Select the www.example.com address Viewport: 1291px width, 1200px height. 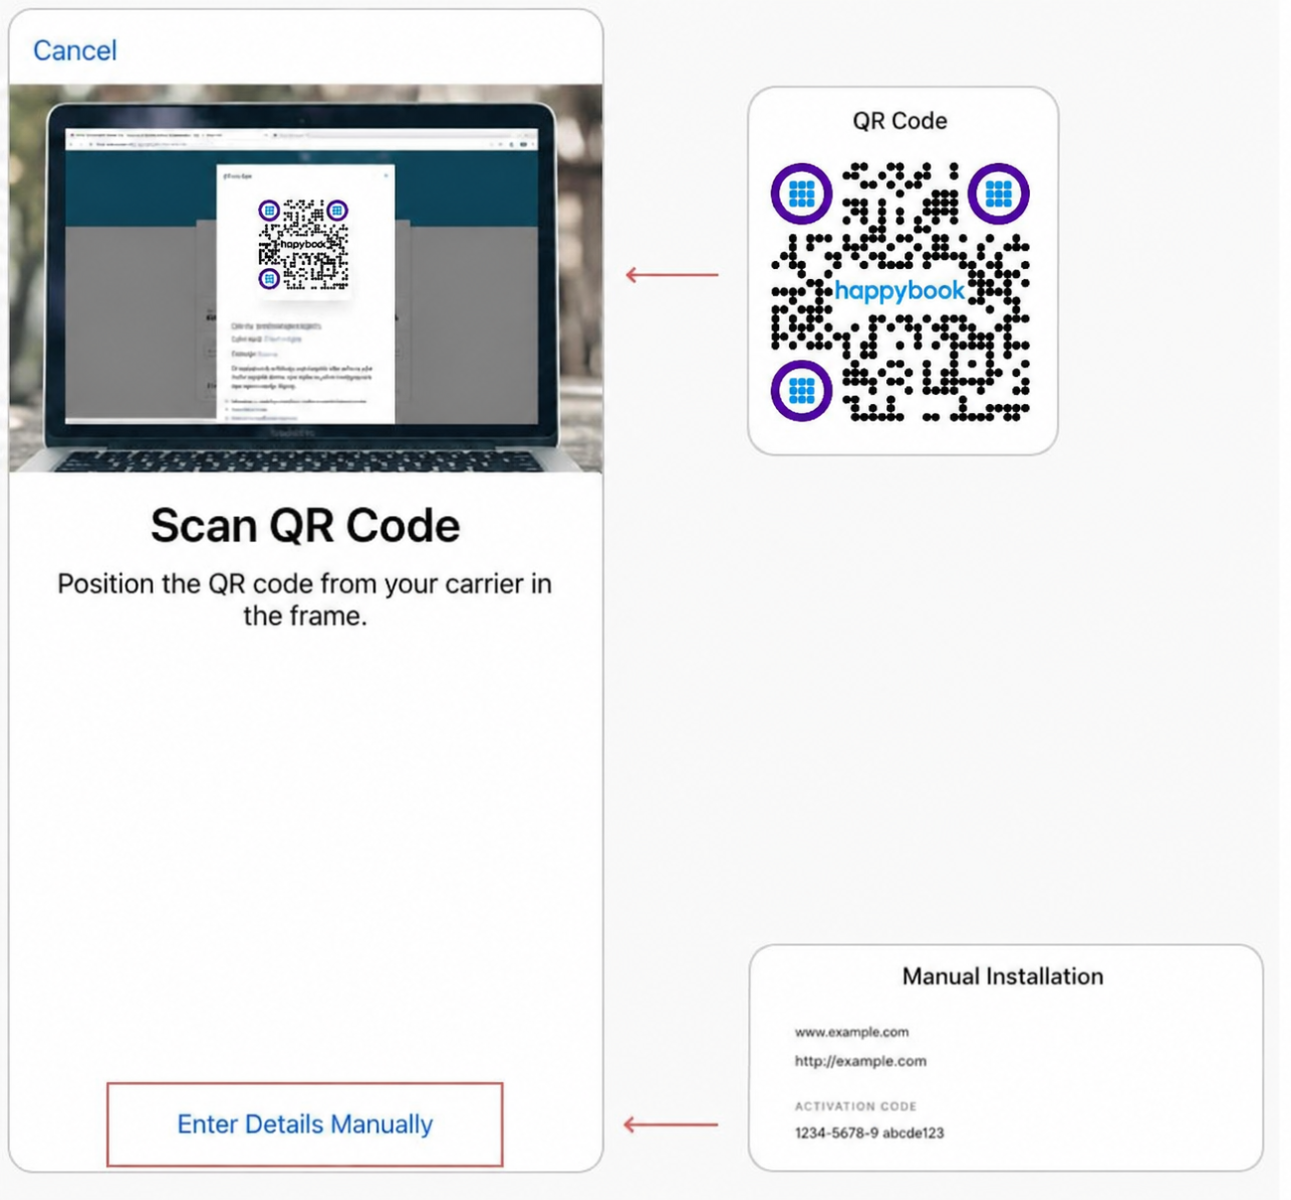click(852, 1032)
